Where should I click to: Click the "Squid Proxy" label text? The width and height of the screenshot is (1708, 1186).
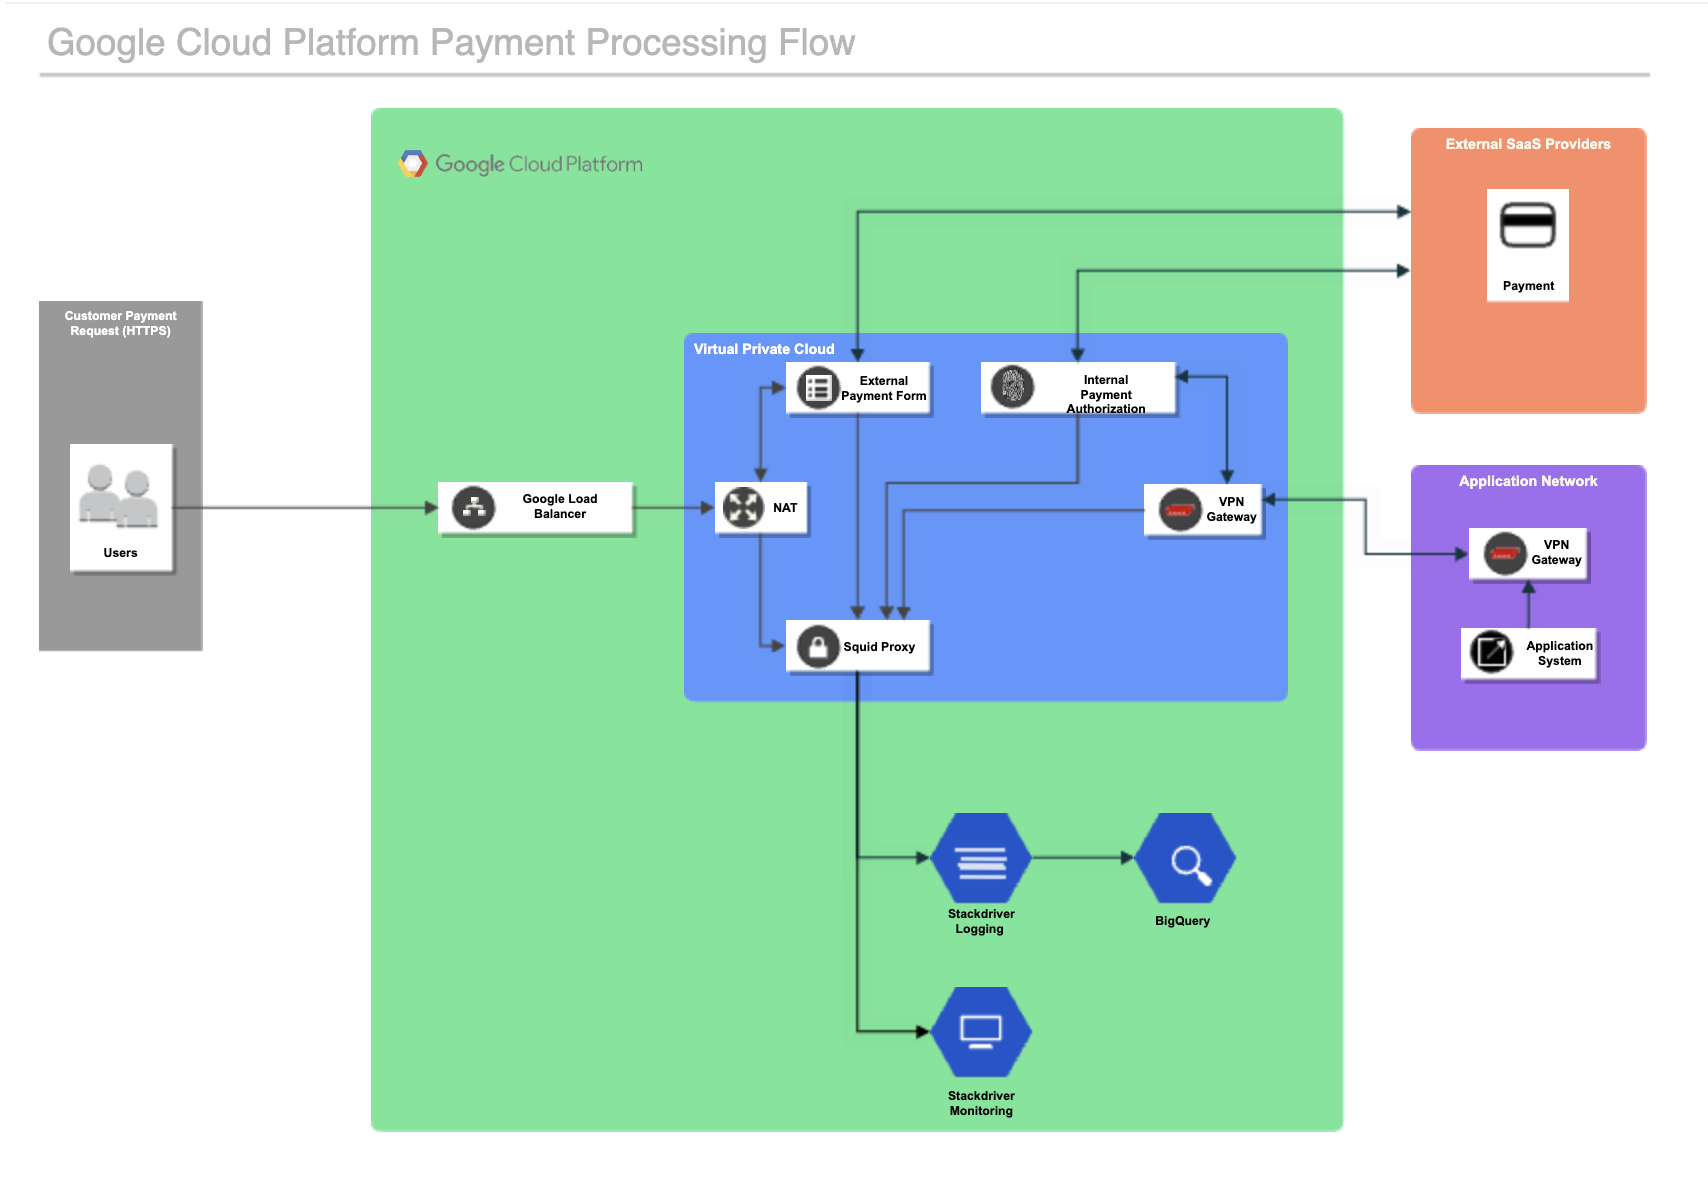879,647
